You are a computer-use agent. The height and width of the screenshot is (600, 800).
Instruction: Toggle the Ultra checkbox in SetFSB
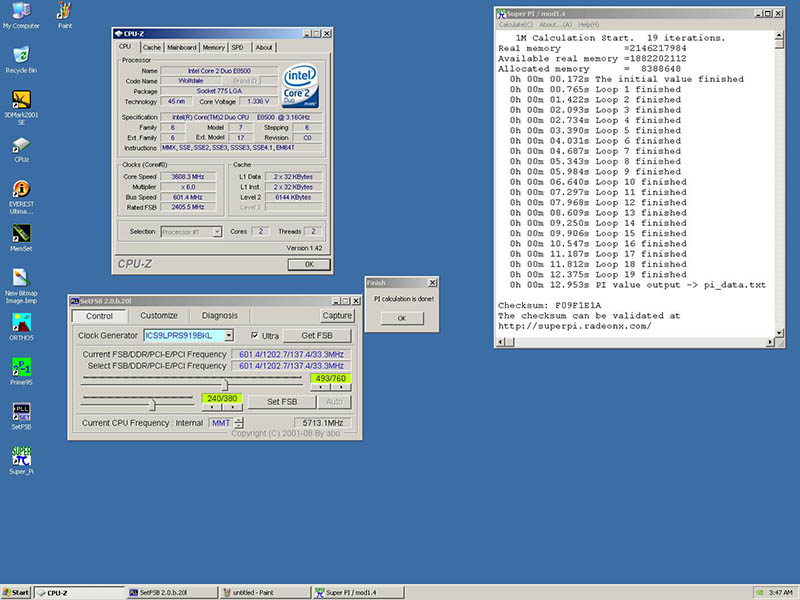click(x=255, y=335)
